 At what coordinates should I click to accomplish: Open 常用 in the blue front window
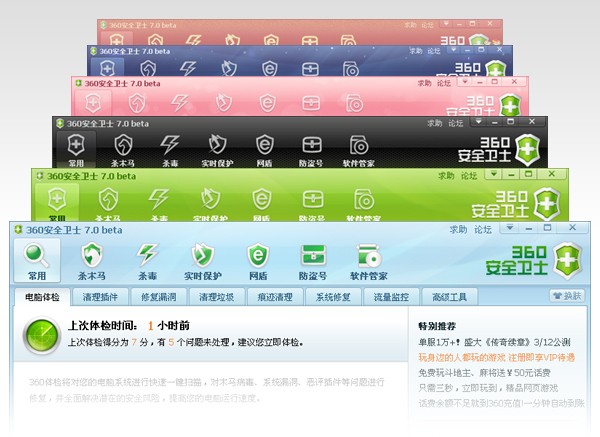(37, 261)
